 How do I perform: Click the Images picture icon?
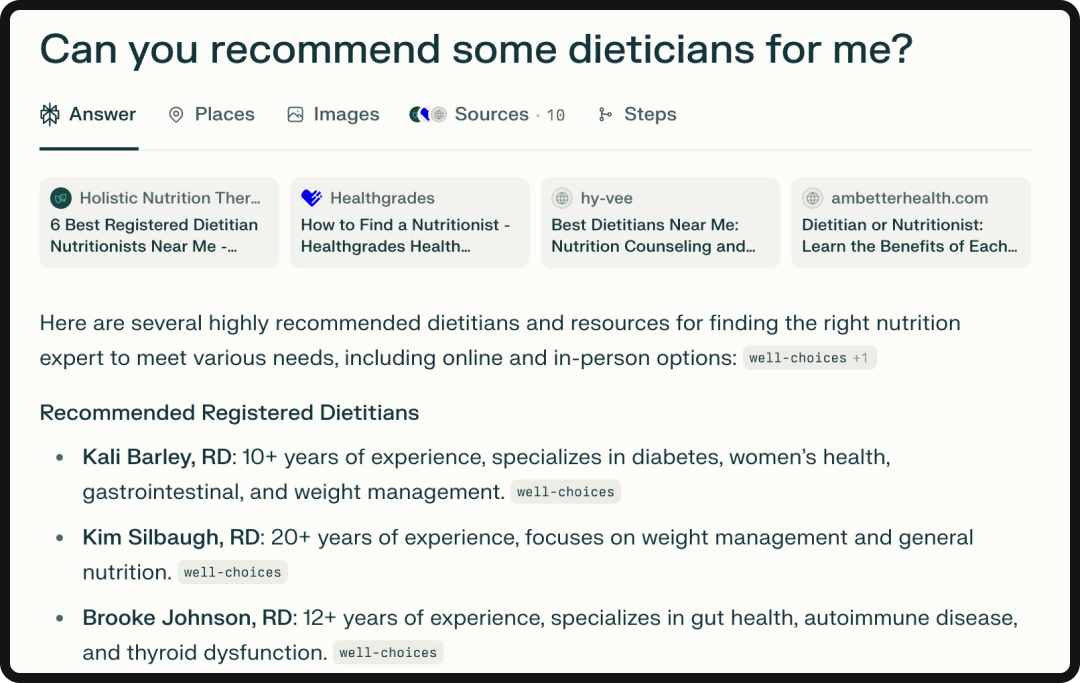tap(294, 114)
